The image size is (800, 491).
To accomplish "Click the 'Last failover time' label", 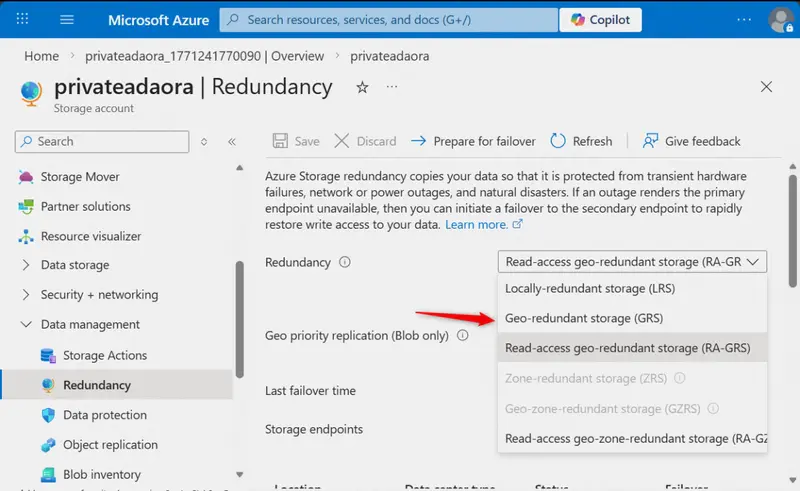I will coord(310,391).
